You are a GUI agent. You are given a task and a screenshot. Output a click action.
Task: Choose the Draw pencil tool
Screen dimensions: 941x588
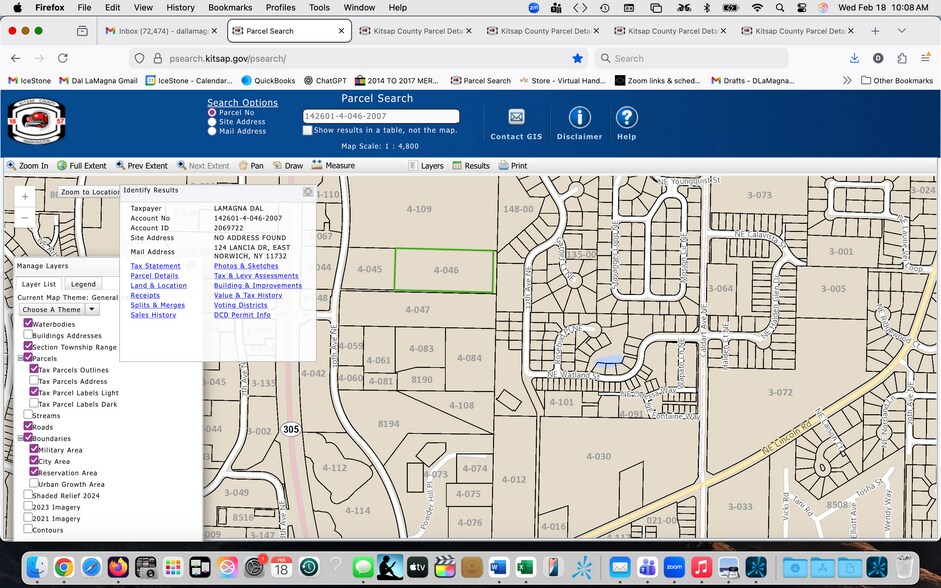click(x=287, y=165)
